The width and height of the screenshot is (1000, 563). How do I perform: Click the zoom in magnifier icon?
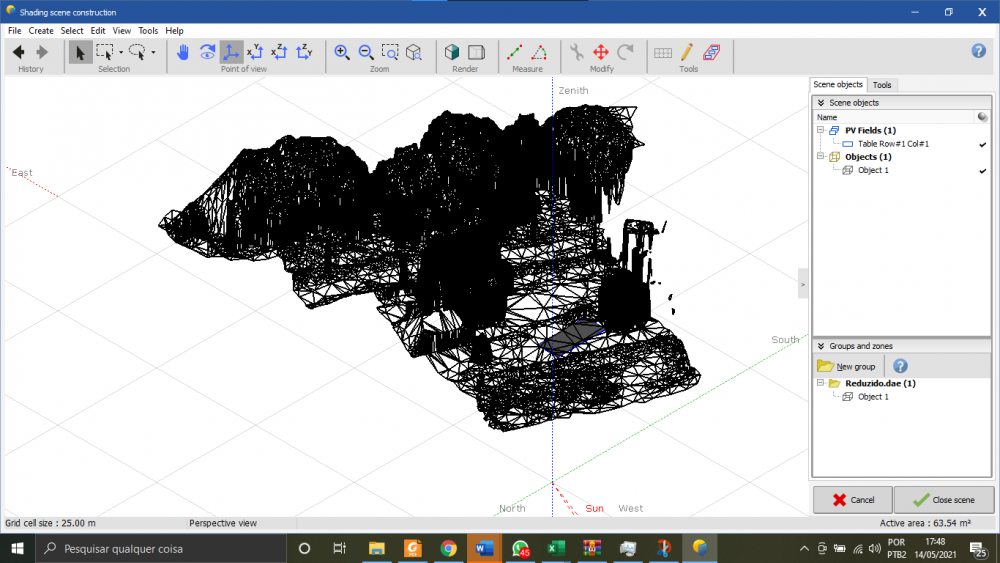[x=342, y=52]
